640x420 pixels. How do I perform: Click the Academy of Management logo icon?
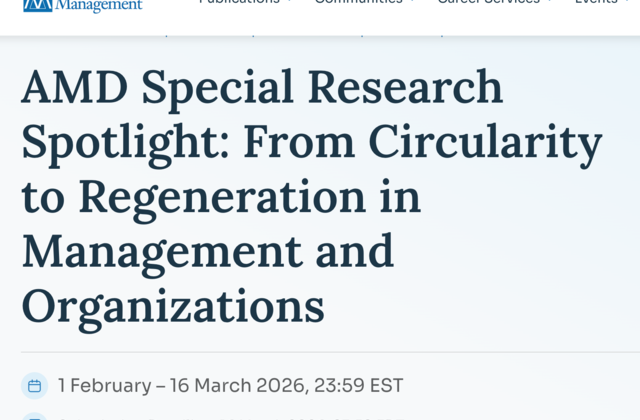point(38,5)
